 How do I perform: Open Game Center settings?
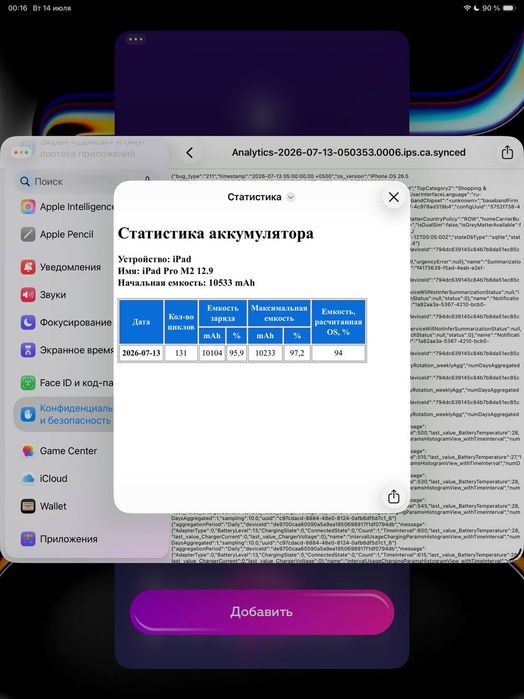[x=67, y=451]
